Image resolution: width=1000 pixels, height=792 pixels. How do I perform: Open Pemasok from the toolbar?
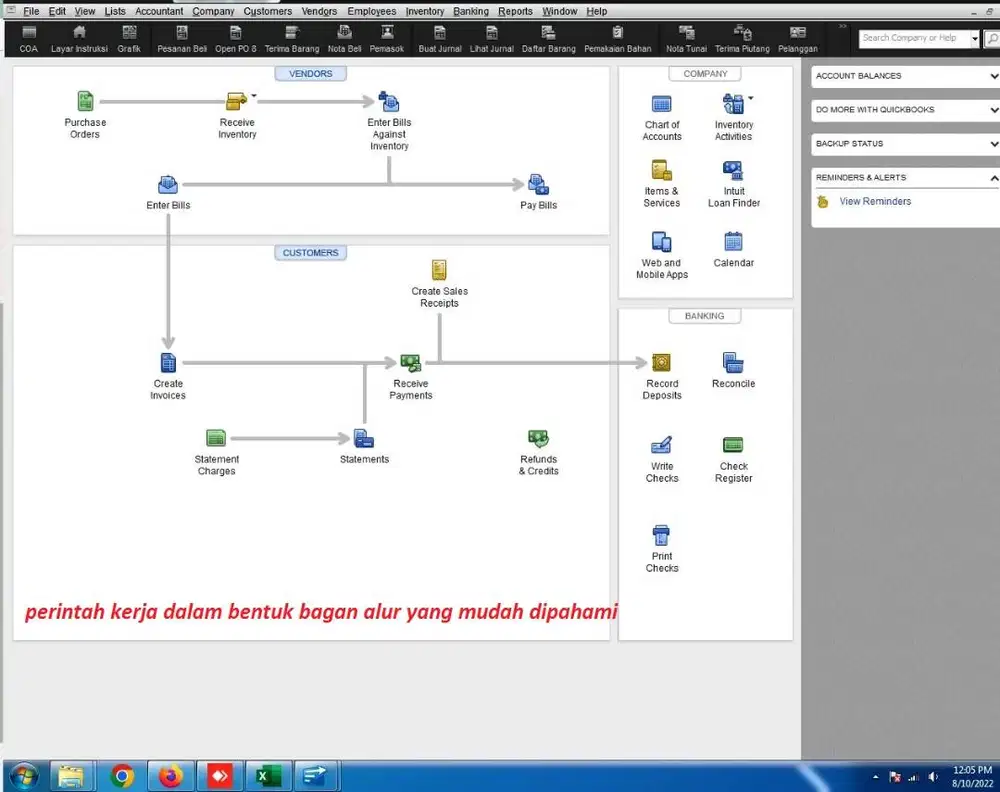[x=387, y=40]
